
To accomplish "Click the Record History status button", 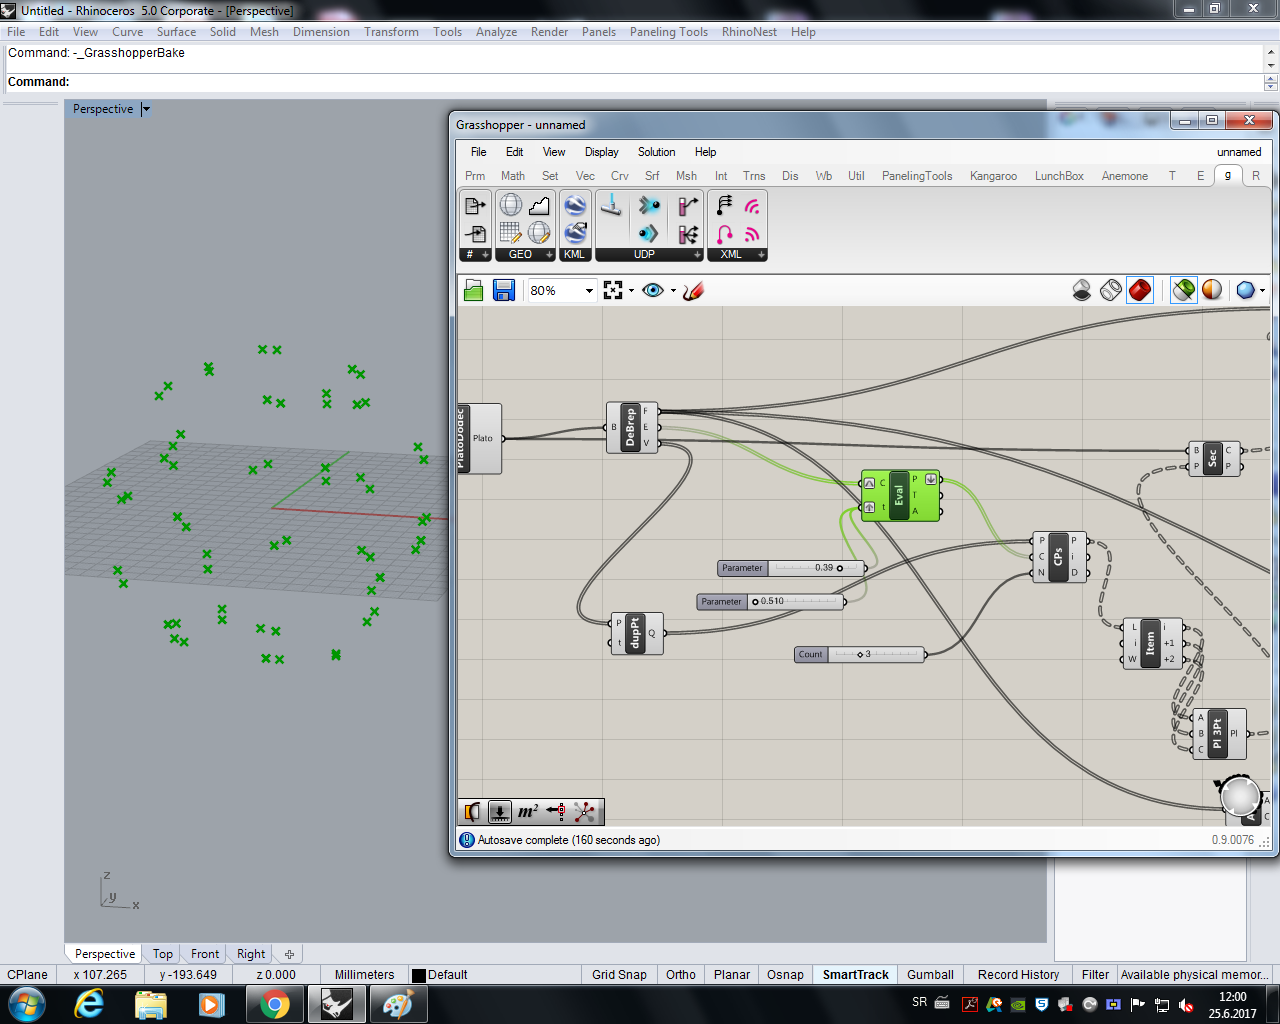I will tap(1018, 974).
